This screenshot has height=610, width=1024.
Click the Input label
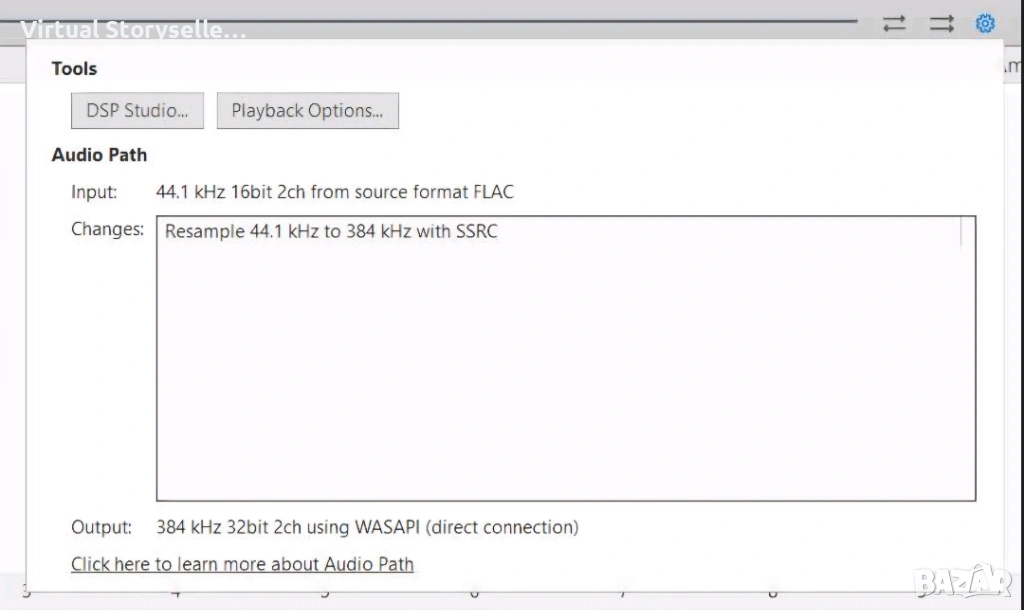click(94, 191)
